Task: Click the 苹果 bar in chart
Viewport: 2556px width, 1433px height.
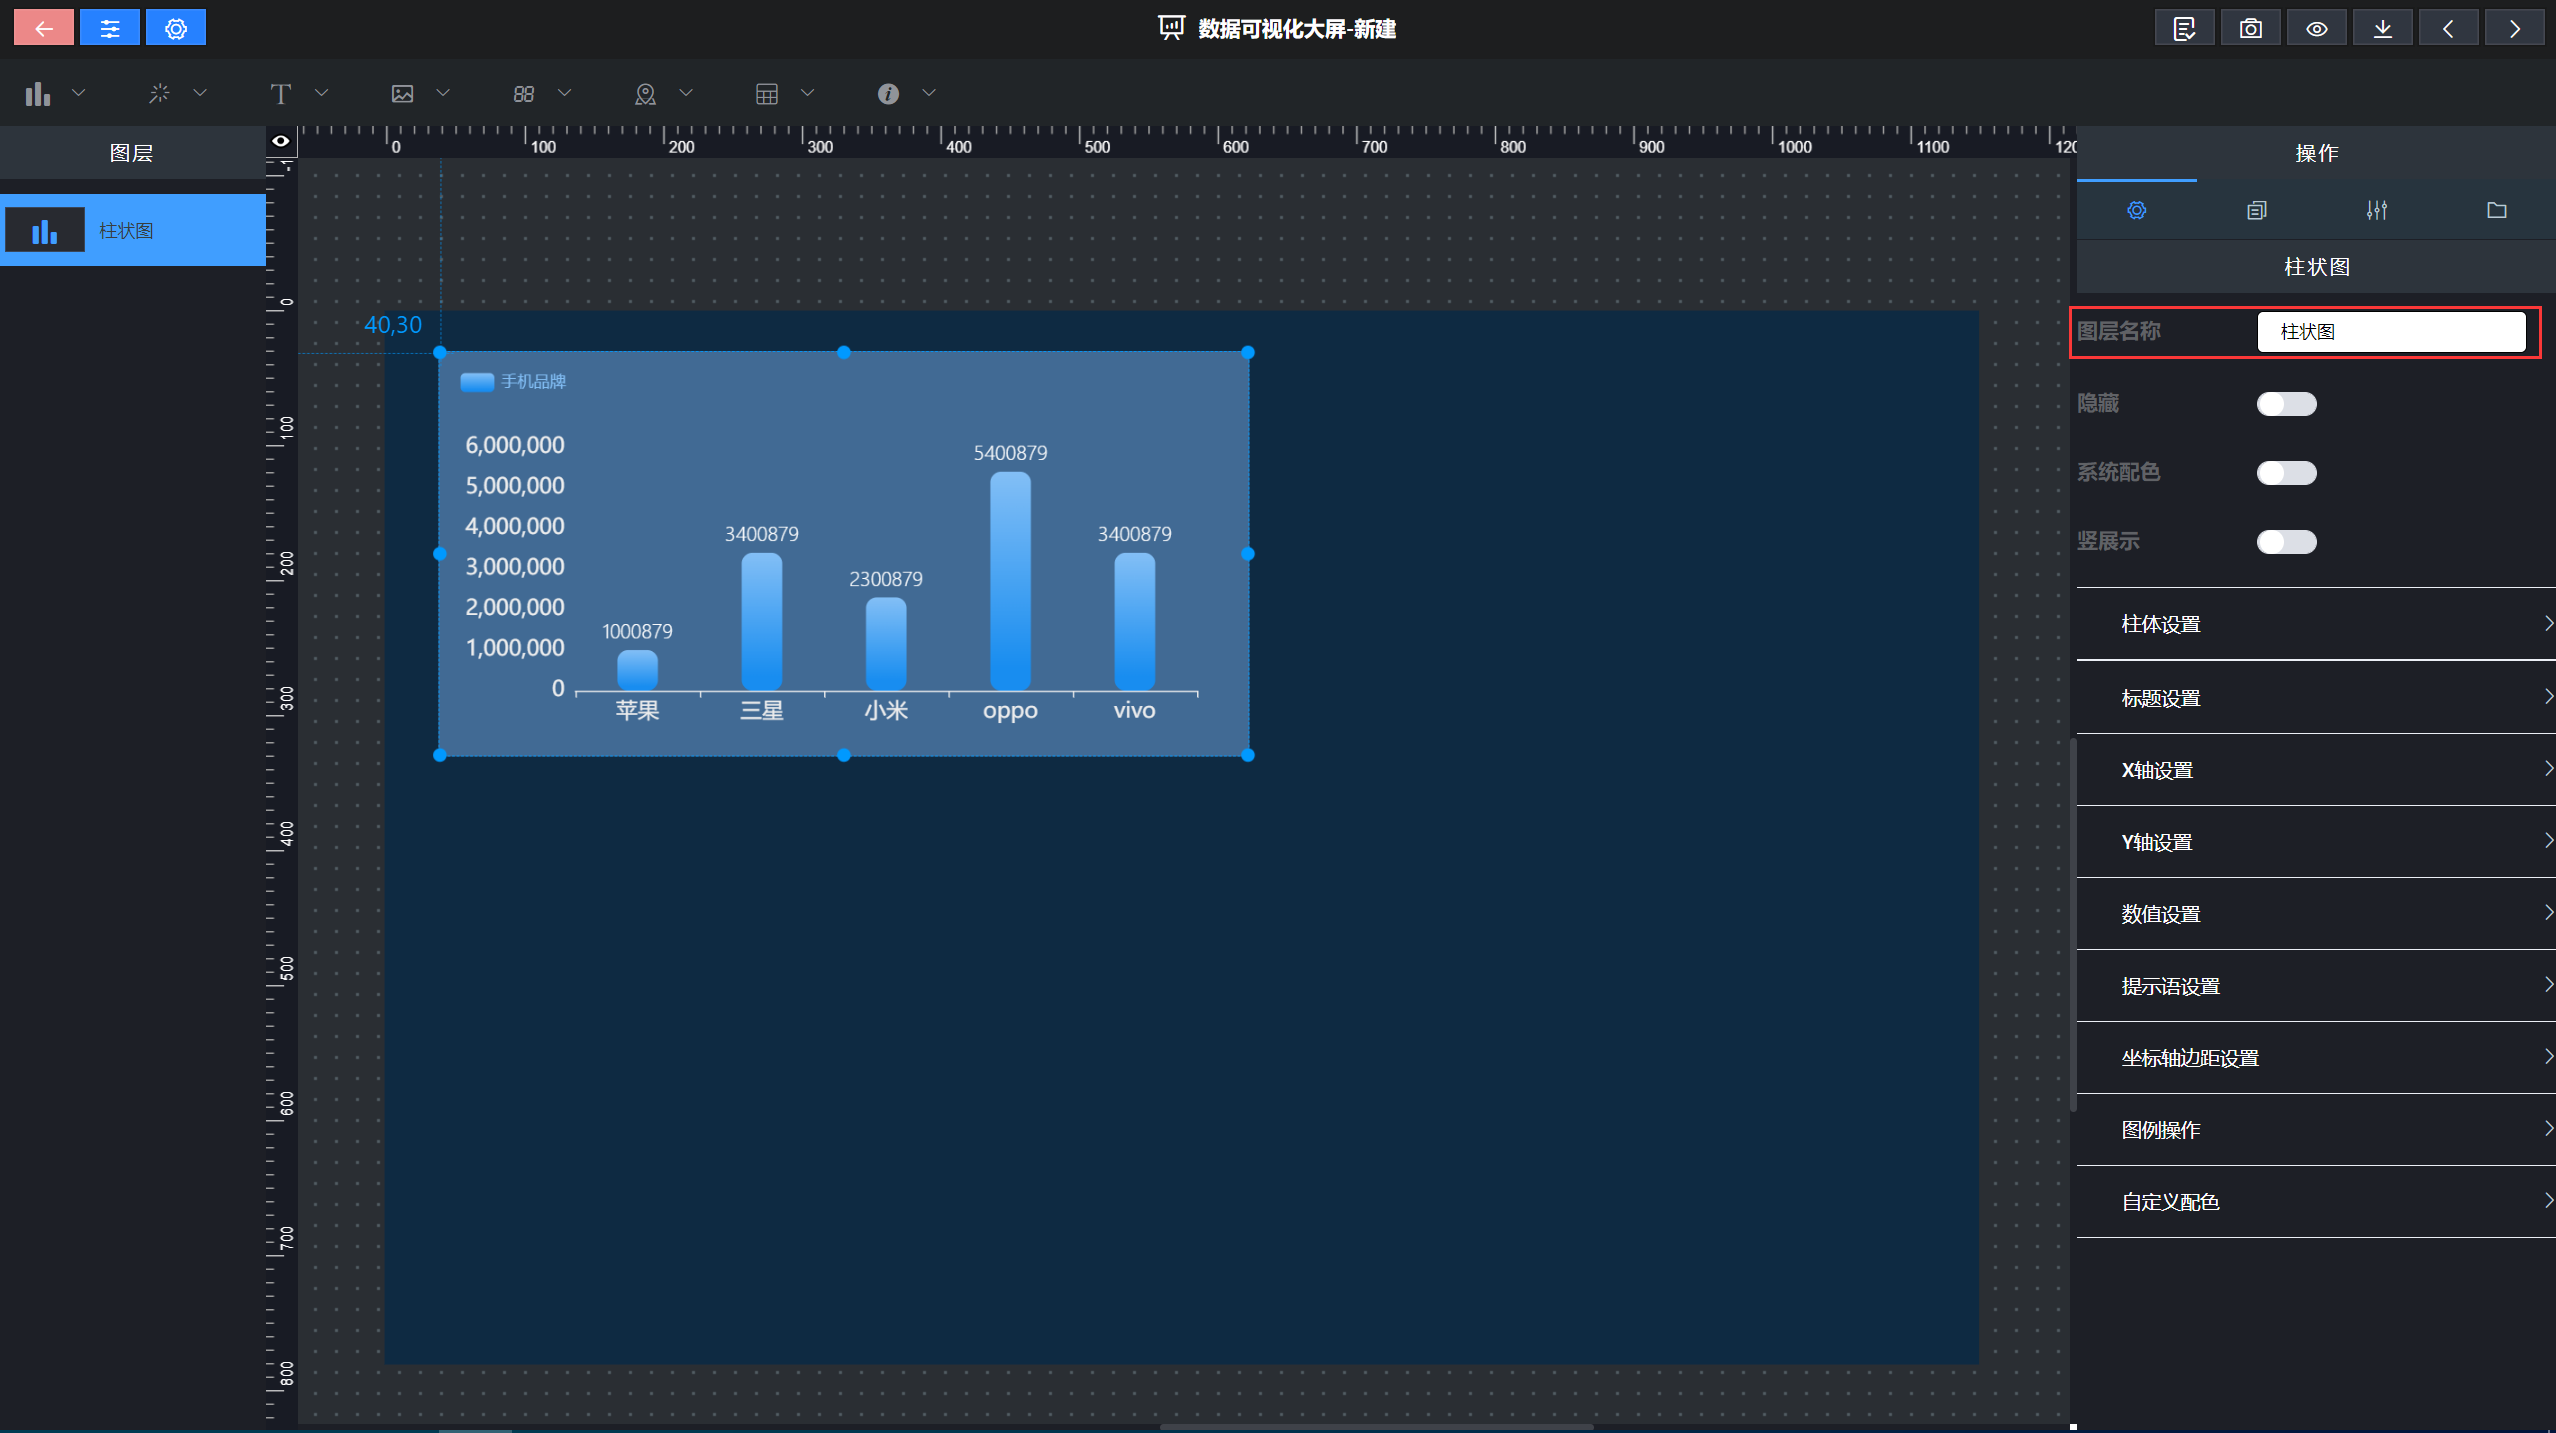Action: click(637, 670)
